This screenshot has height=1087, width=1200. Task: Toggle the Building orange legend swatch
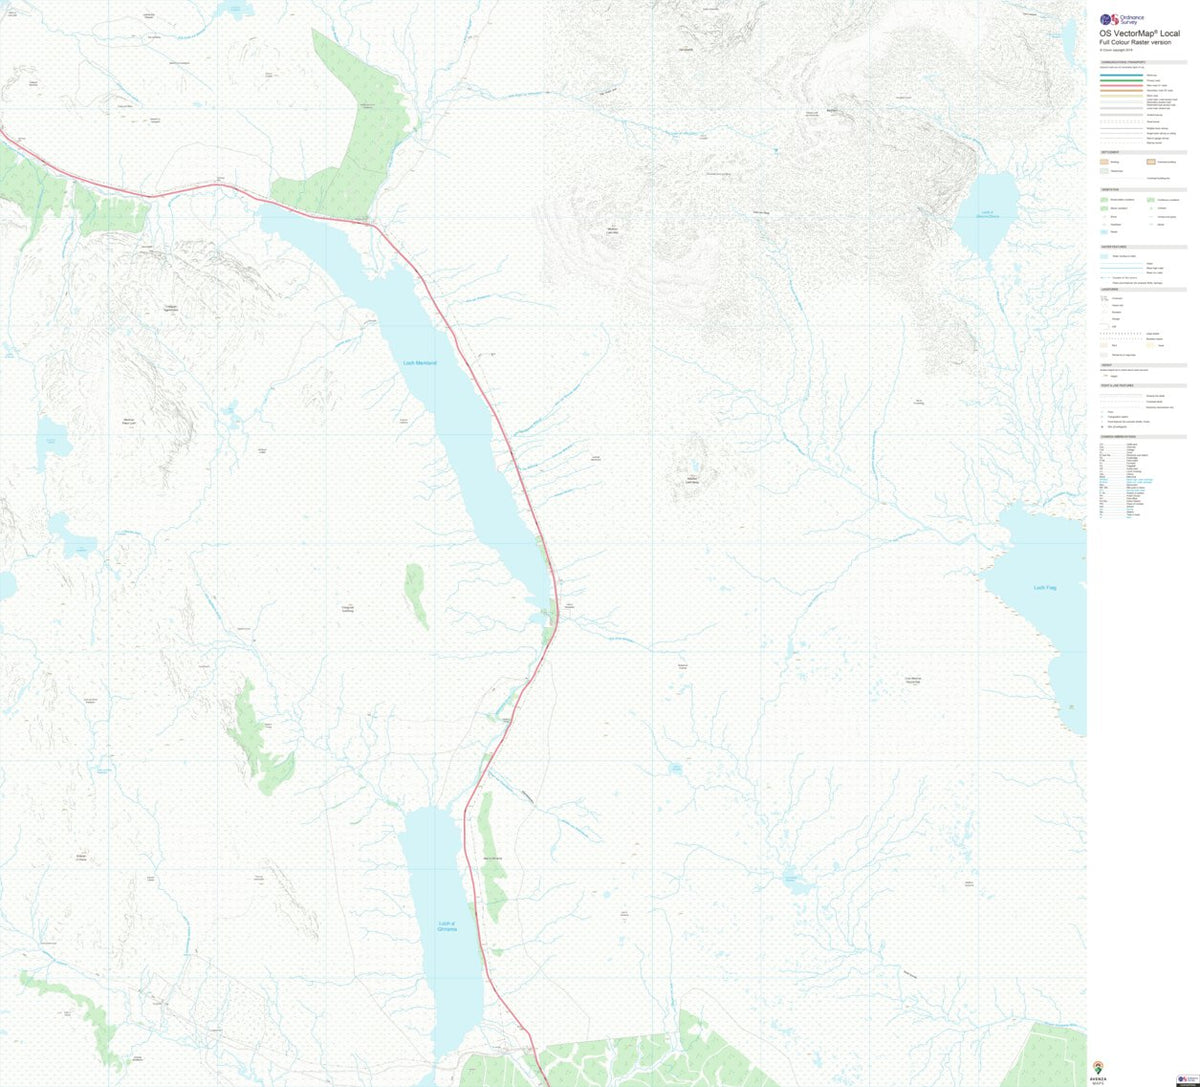point(1104,162)
